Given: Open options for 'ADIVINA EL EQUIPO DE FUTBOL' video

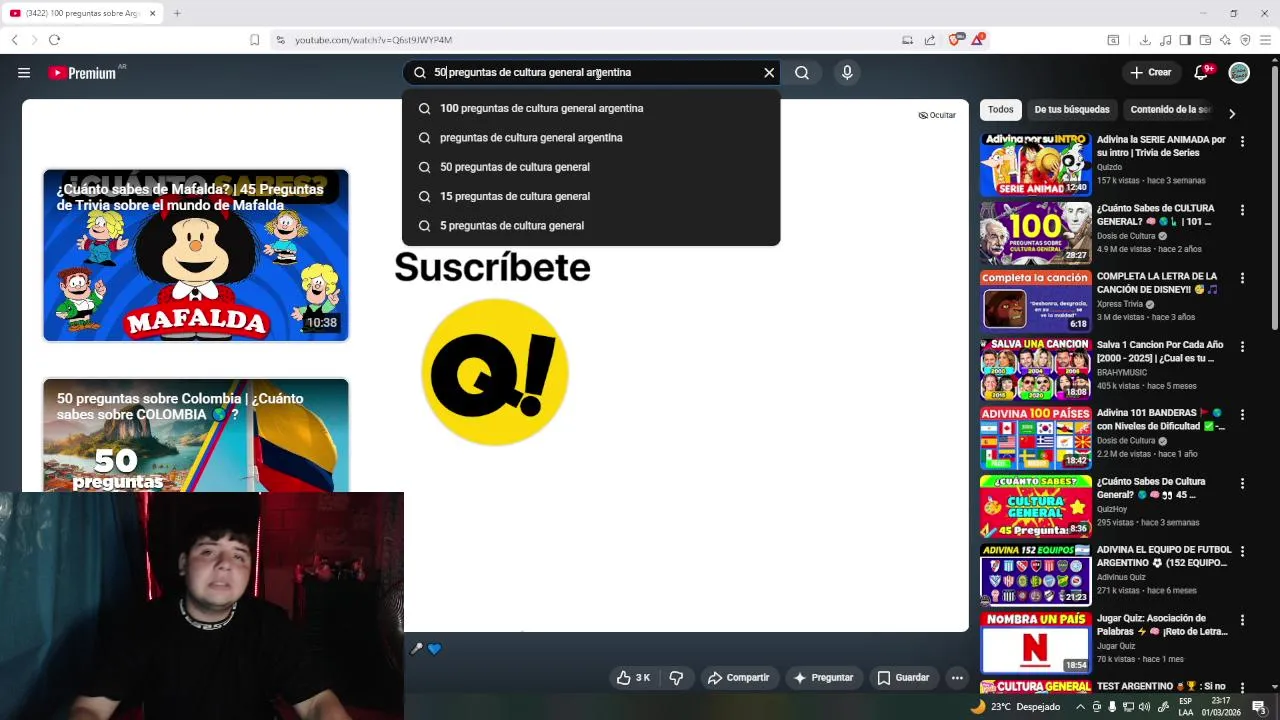Looking at the screenshot, I should point(1242,552).
